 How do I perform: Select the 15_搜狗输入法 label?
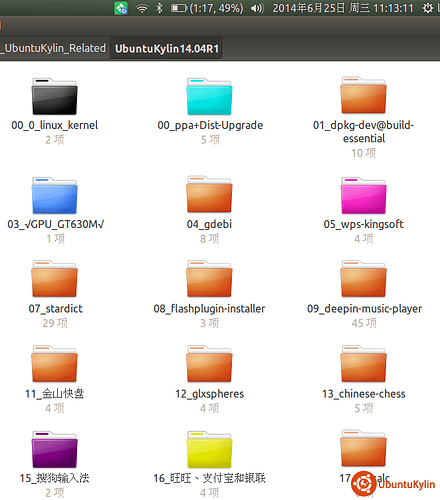(x=55, y=478)
